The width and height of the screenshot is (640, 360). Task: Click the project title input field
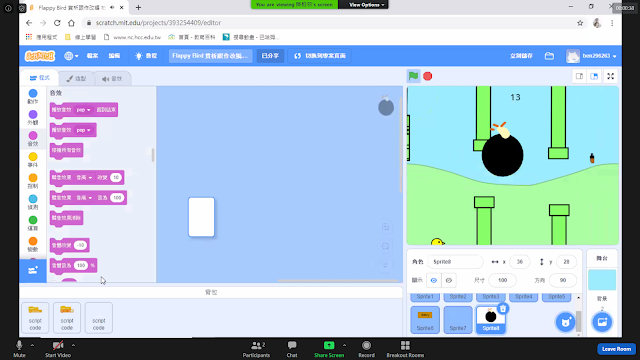(210, 56)
